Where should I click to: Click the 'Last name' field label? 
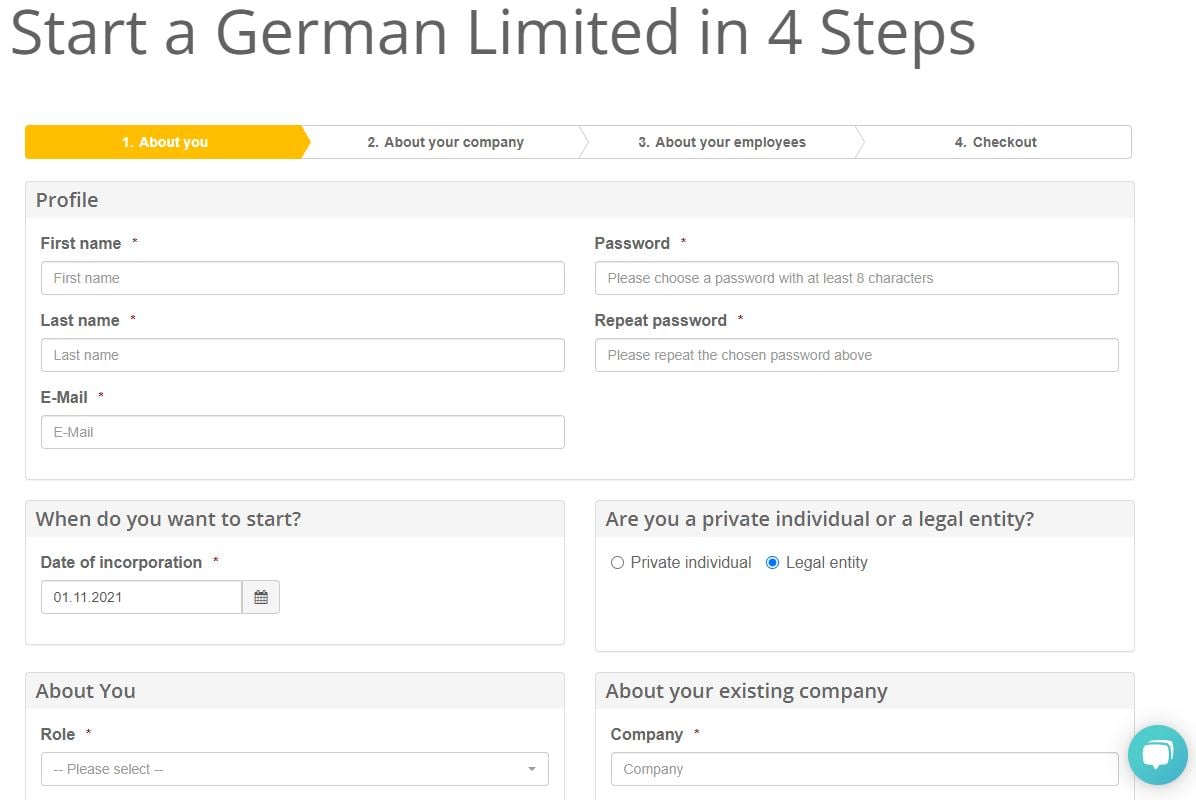click(80, 320)
